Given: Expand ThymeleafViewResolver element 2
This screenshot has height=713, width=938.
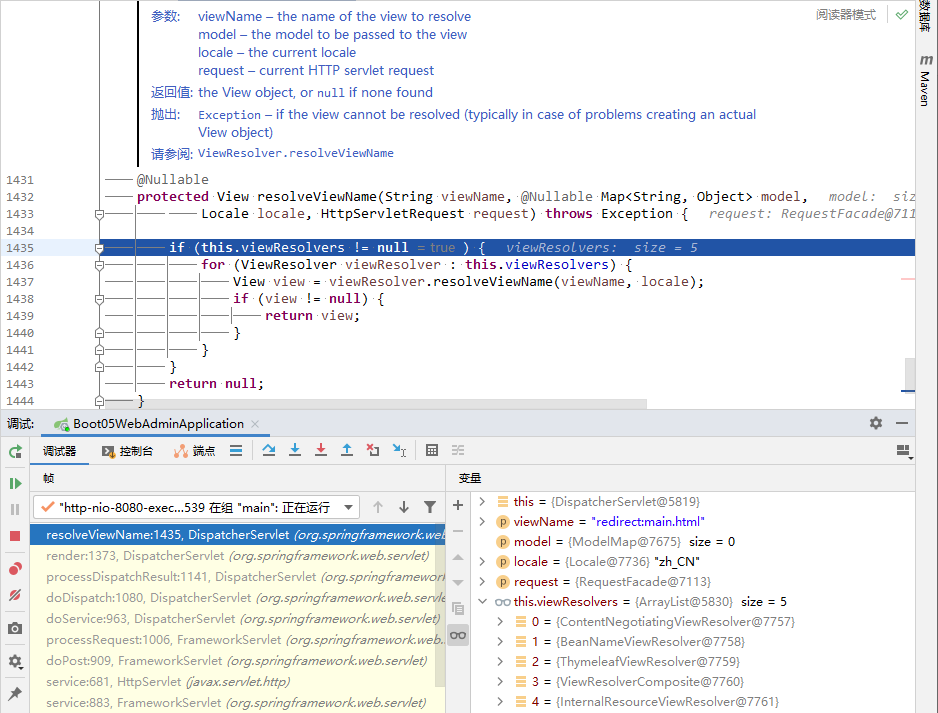Looking at the screenshot, I should (501, 662).
